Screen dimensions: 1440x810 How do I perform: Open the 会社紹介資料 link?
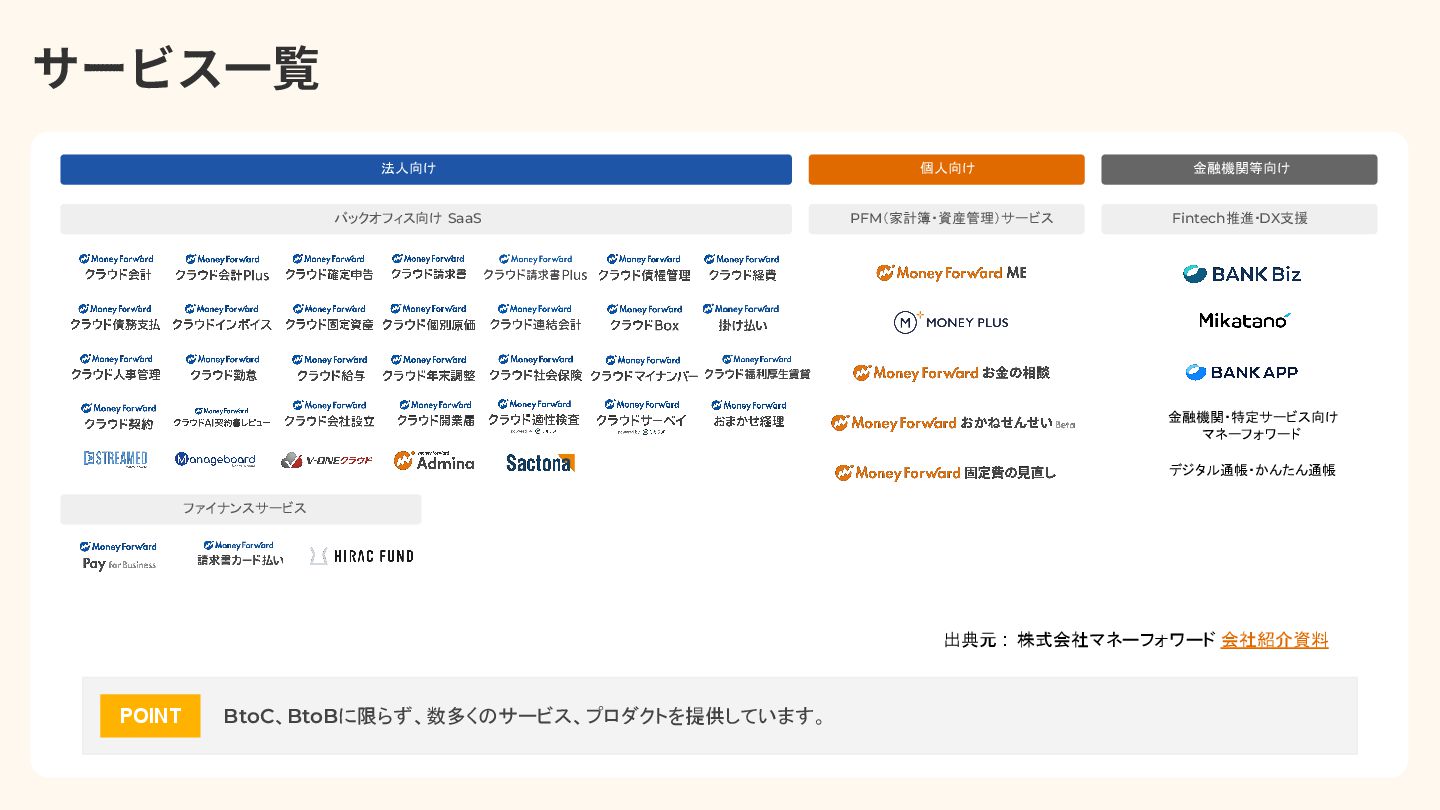pos(1275,640)
